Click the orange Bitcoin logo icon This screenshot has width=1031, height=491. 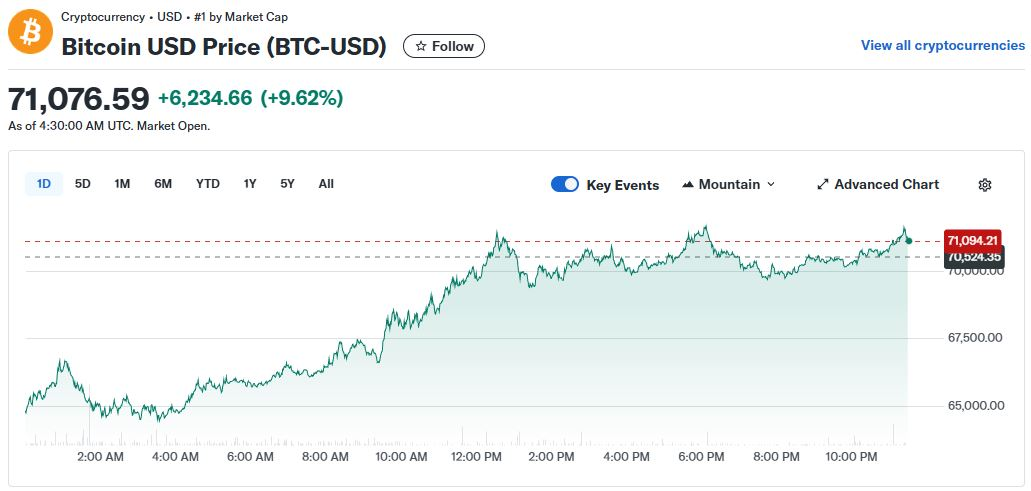pos(30,33)
